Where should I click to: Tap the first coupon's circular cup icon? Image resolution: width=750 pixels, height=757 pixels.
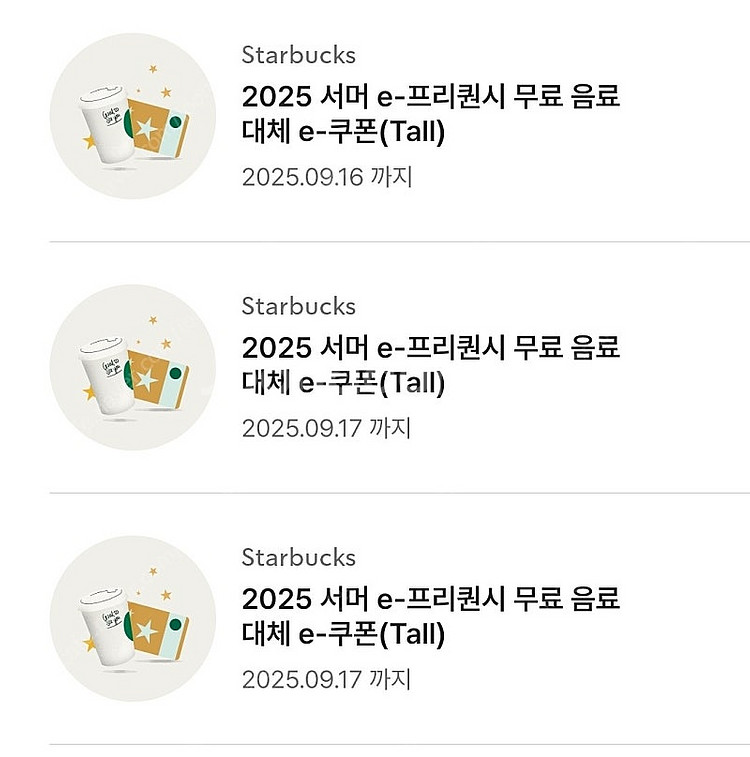[x=132, y=116]
